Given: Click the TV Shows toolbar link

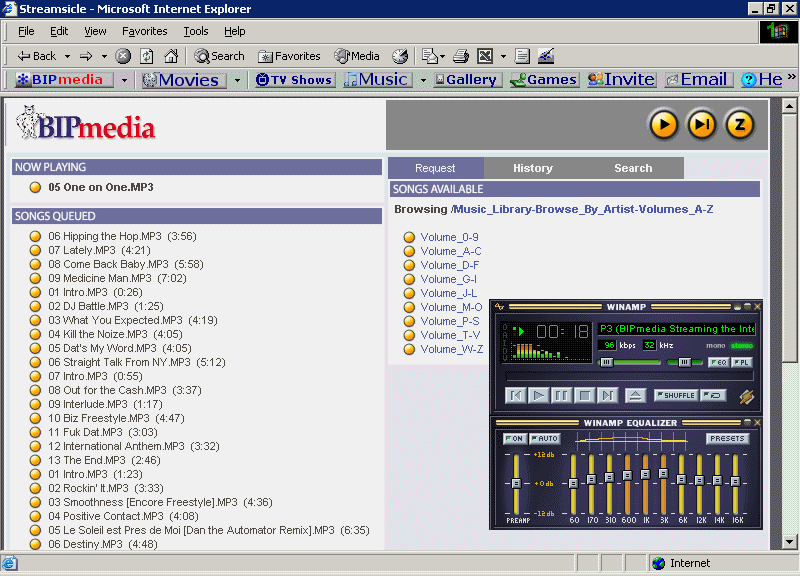Looking at the screenshot, I should coord(294,80).
